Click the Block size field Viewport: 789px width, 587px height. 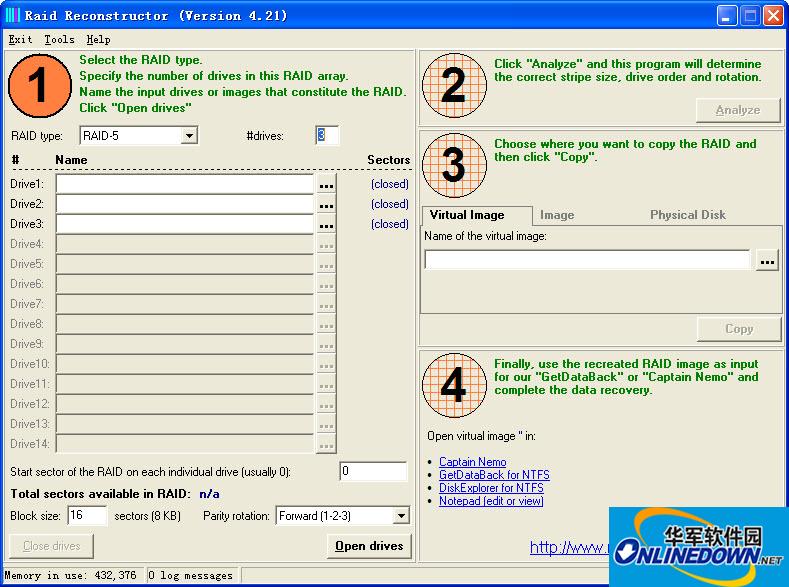click(x=87, y=515)
